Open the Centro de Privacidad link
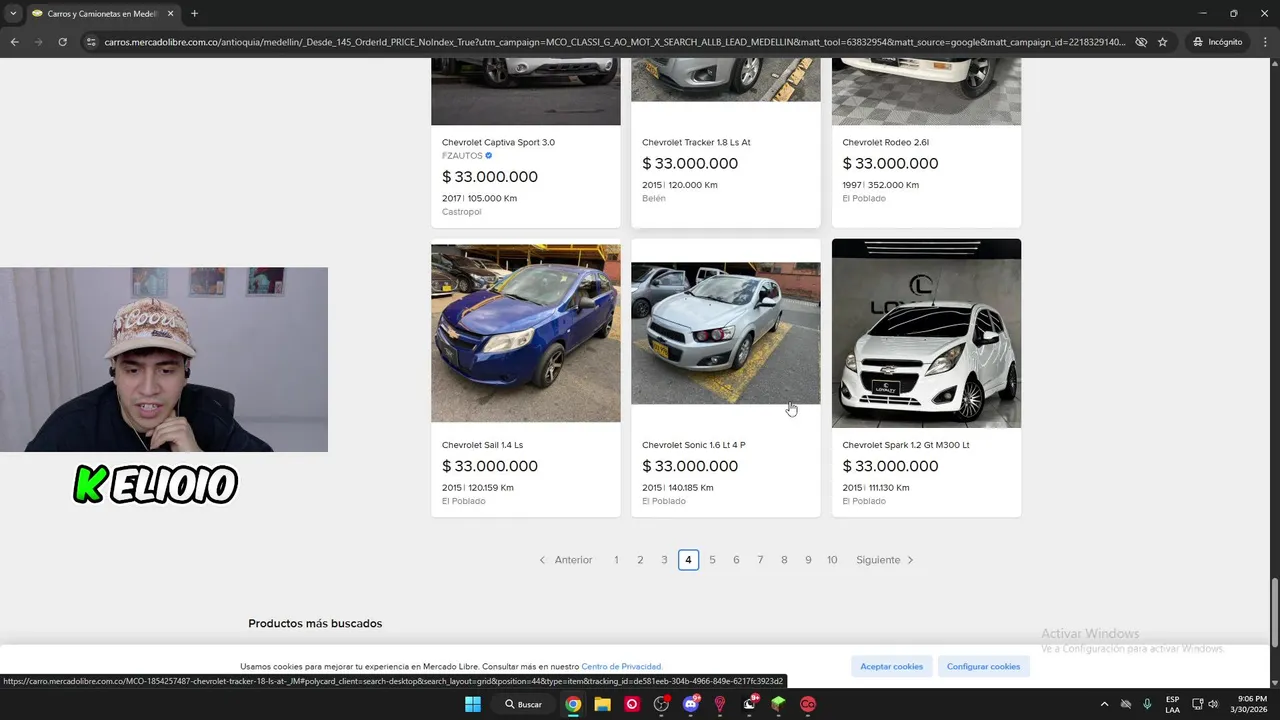The image size is (1280, 720). coord(622,666)
